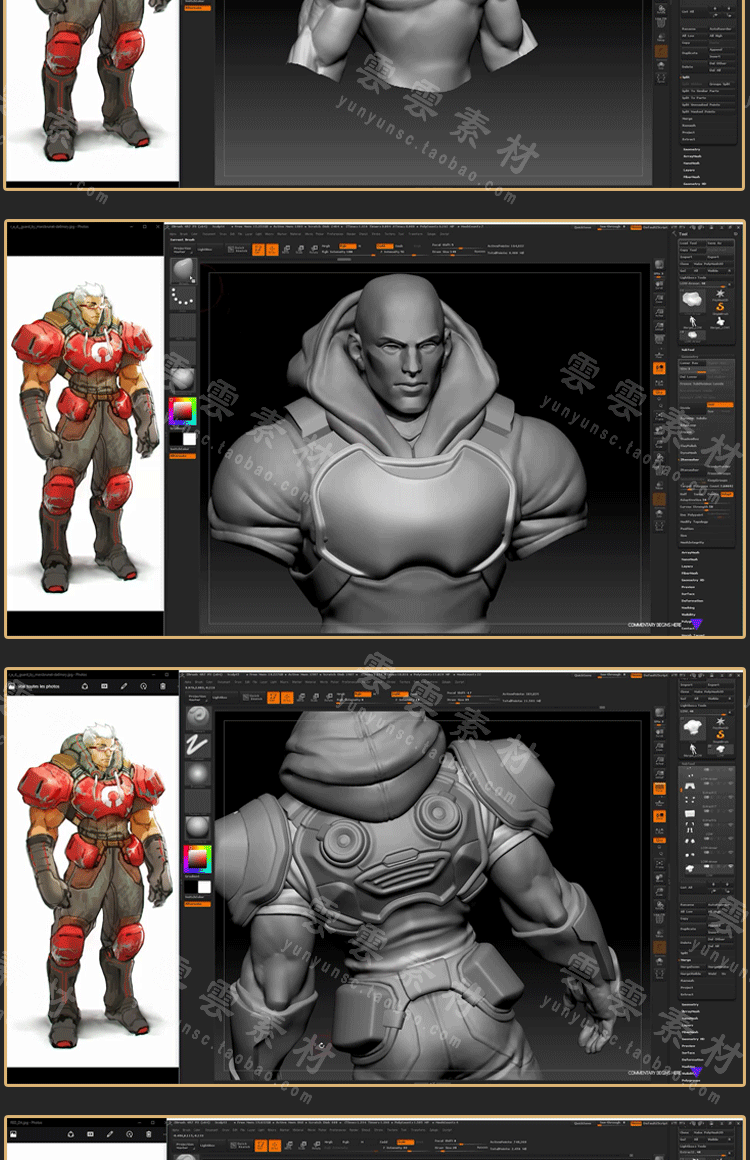The height and width of the screenshot is (1160, 750).
Task: Open the dots stroke picker in the hooded-bust ZBrush window
Action: 183,297
